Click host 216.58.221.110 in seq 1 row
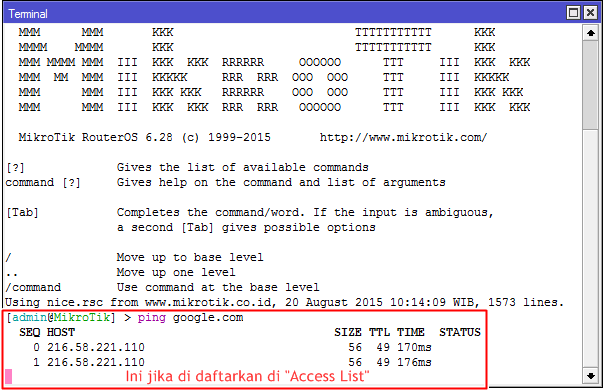Image resolution: width=603 pixels, height=391 pixels. coord(96,362)
